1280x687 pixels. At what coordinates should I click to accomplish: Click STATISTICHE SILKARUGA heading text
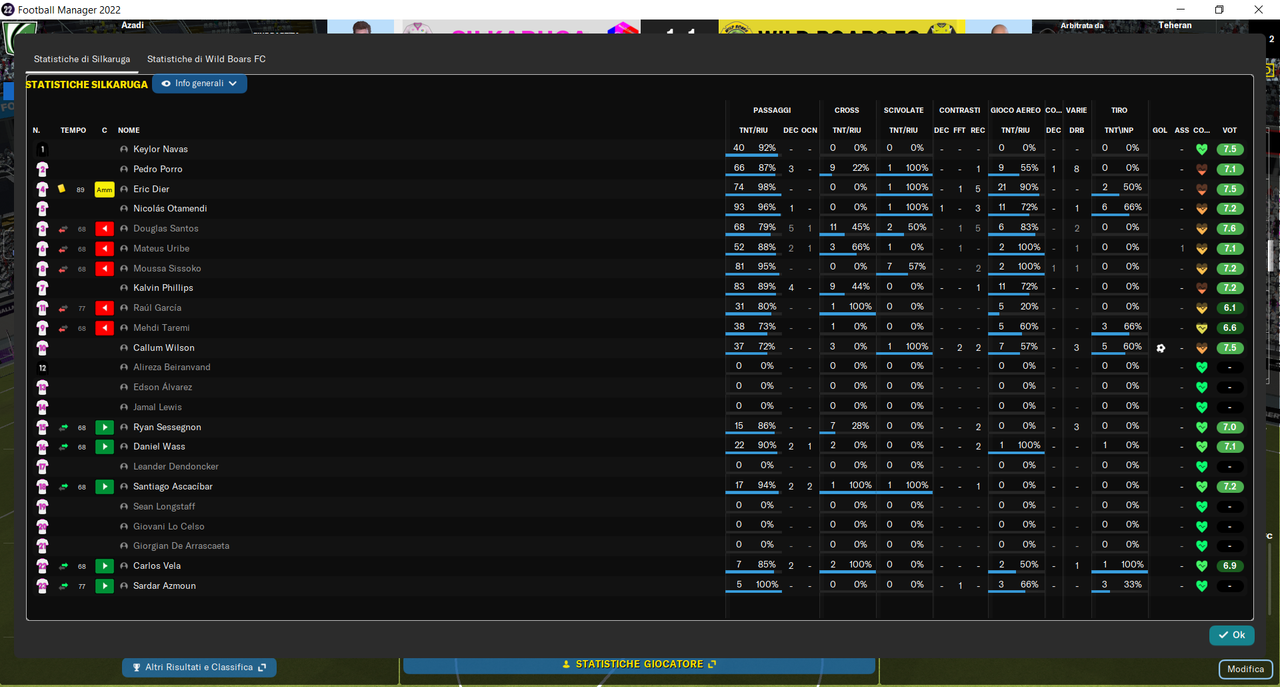click(x=87, y=85)
